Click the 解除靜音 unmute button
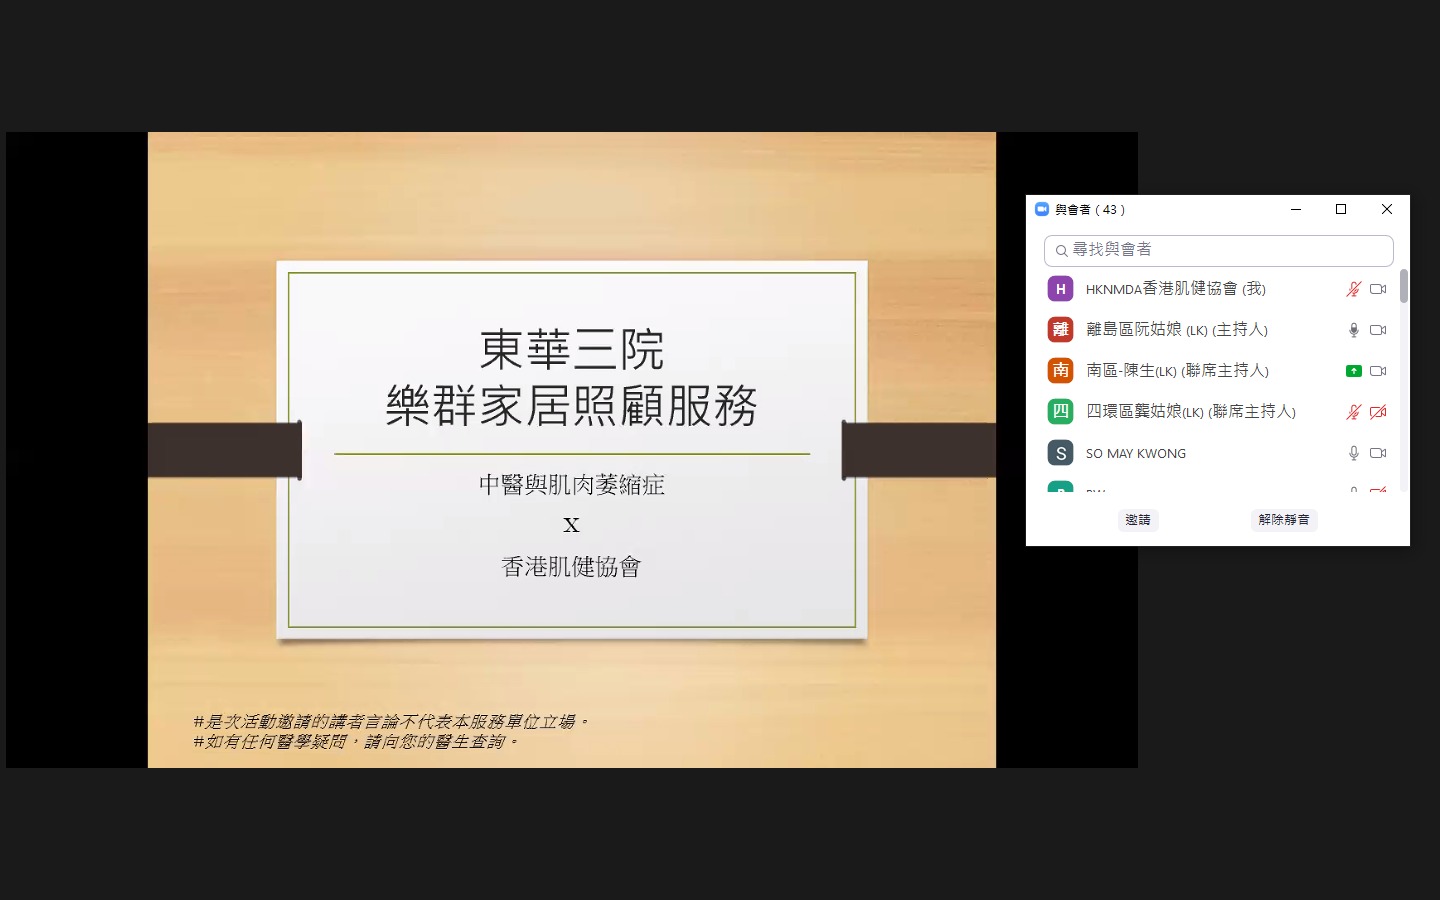Image resolution: width=1440 pixels, height=900 pixels. [x=1284, y=520]
